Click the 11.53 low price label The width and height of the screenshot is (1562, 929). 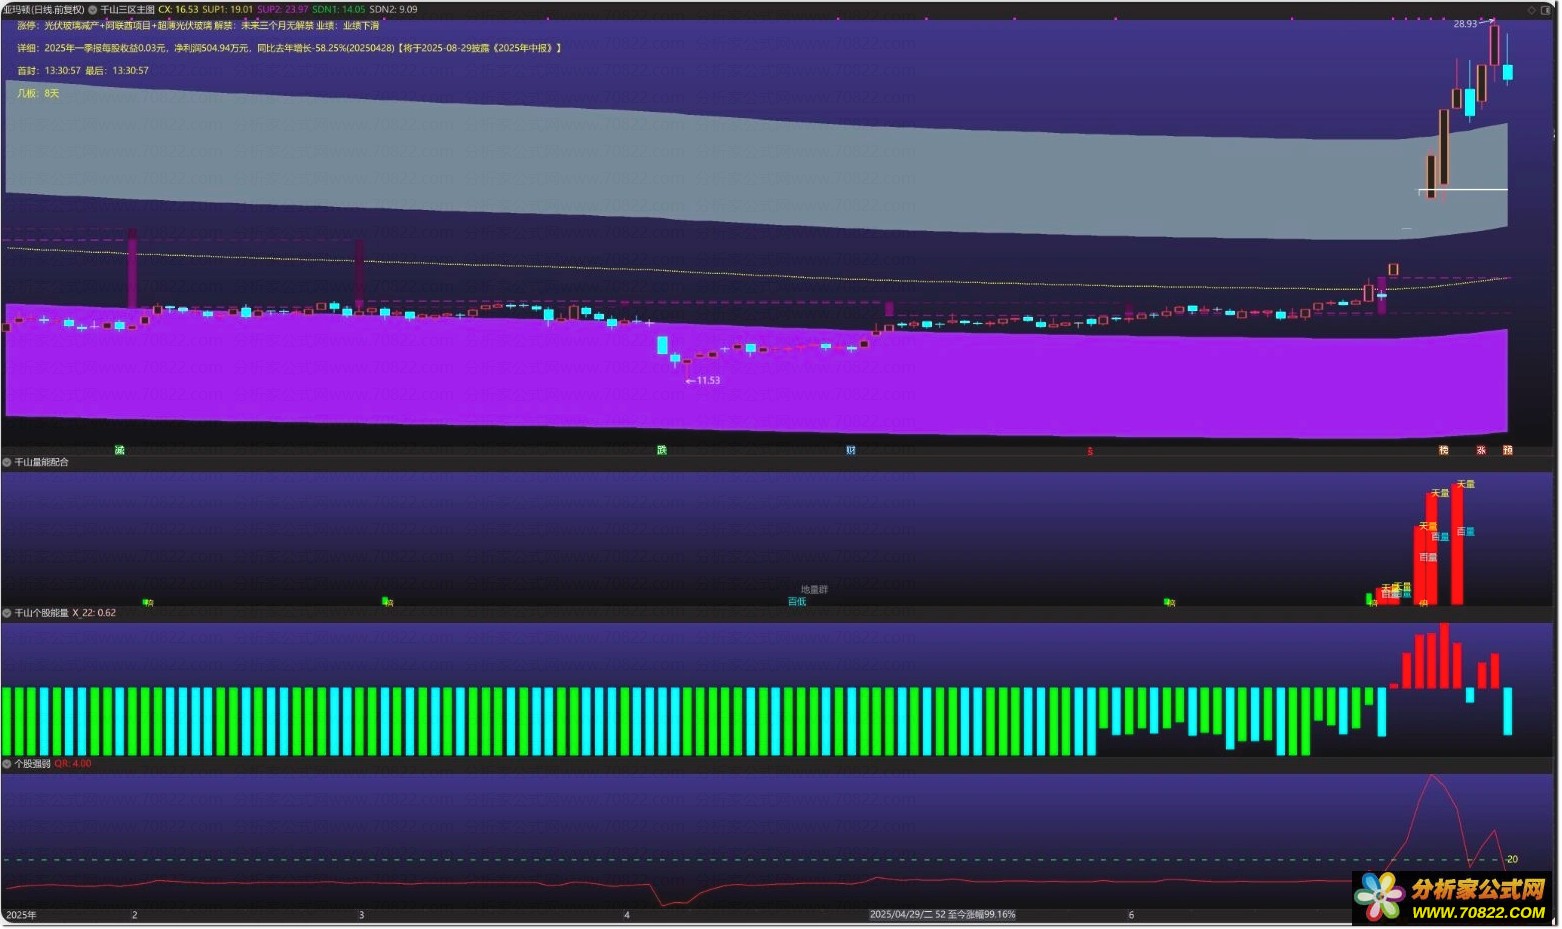click(708, 381)
